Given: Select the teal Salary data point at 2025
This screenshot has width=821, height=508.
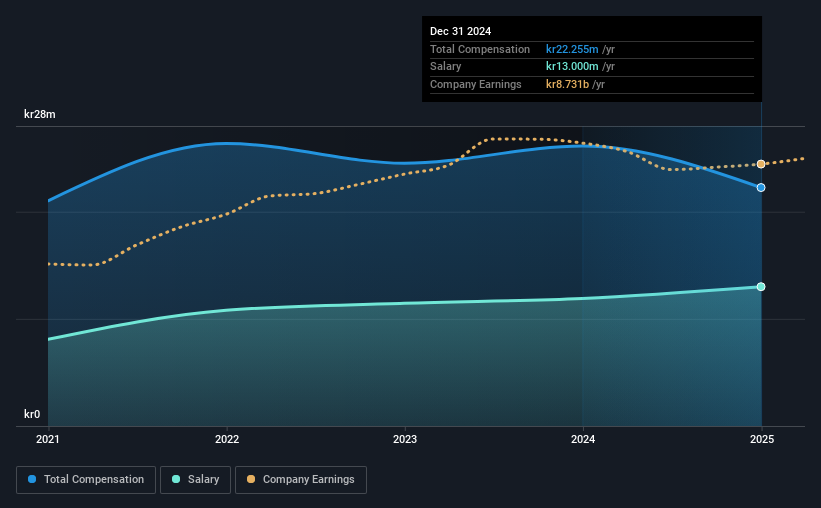Looking at the screenshot, I should coord(761,286).
